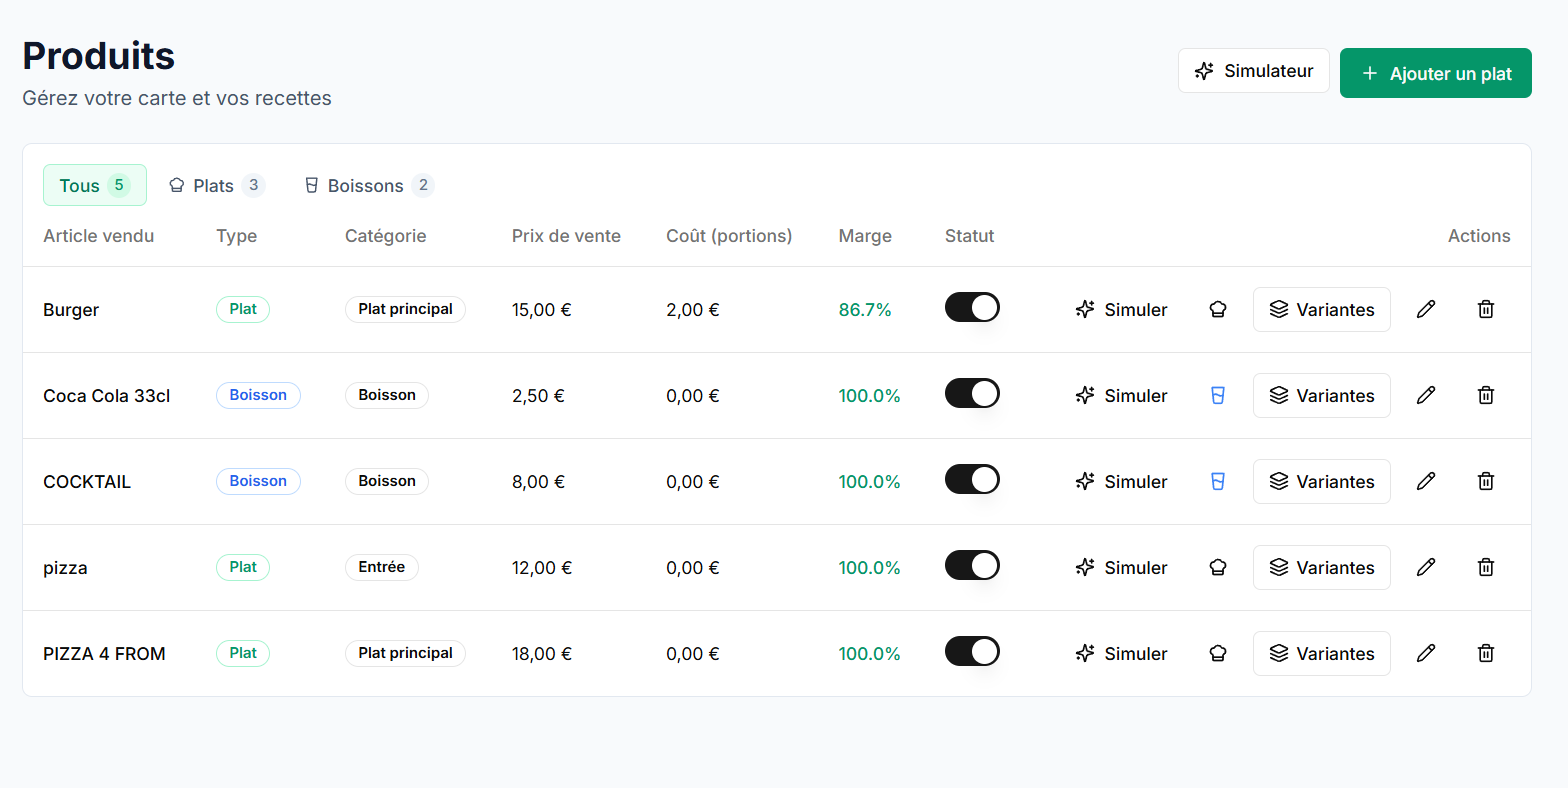This screenshot has width=1568, height=788.
Task: Toggle the PIZZA 4 FROM status switch
Action: [972, 651]
